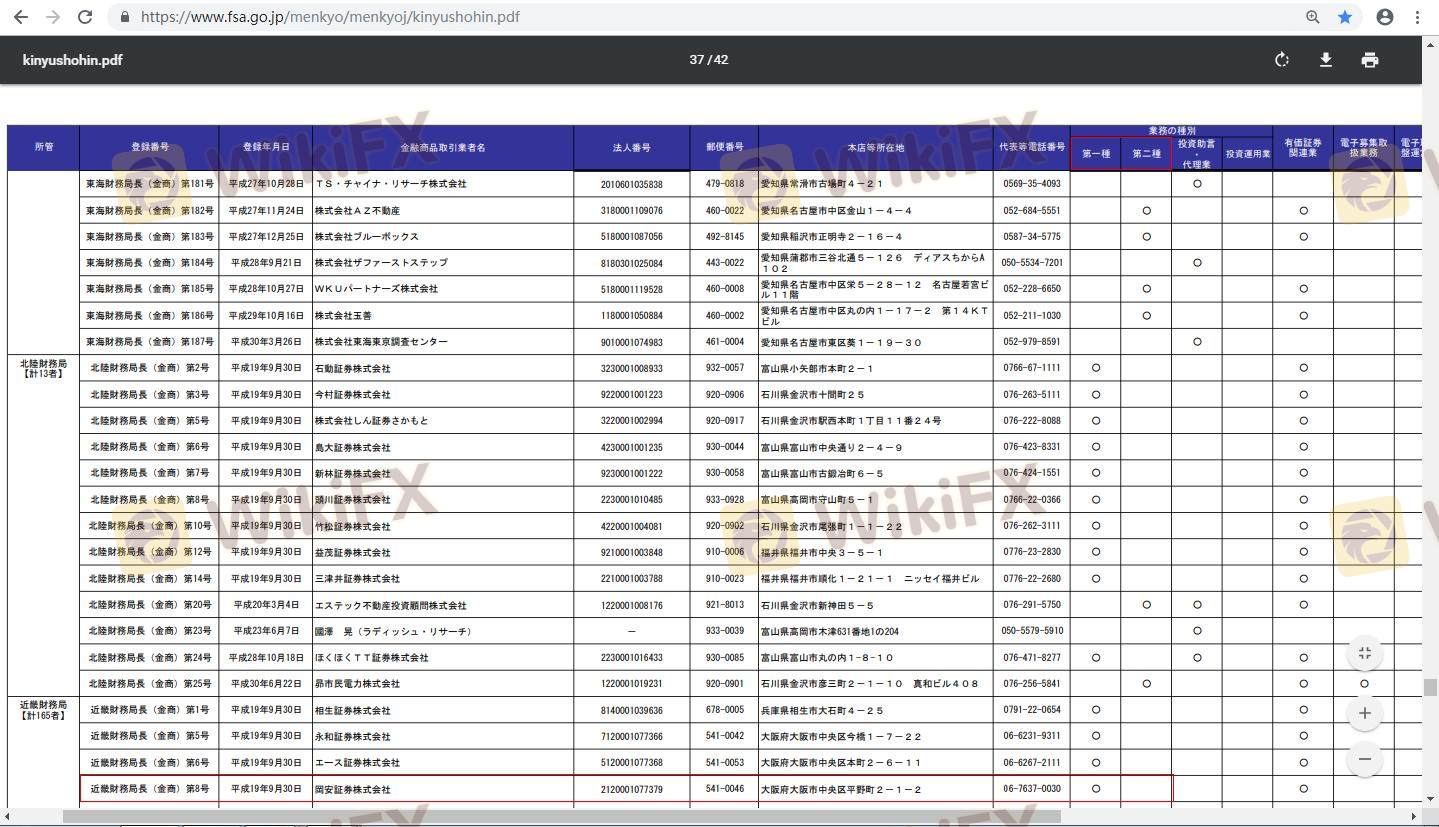Click phone number 050-5579-5910
The width and height of the screenshot is (1439, 827).
tap(1032, 632)
